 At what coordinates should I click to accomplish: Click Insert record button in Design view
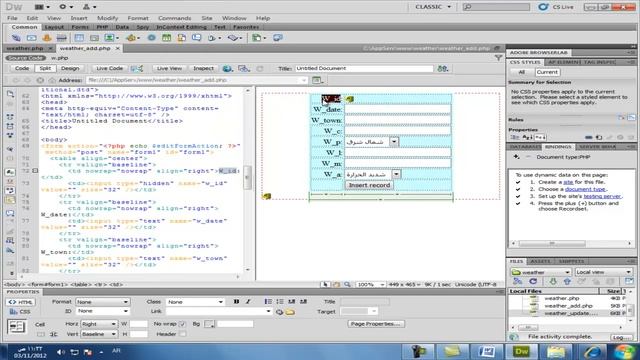coord(369,185)
